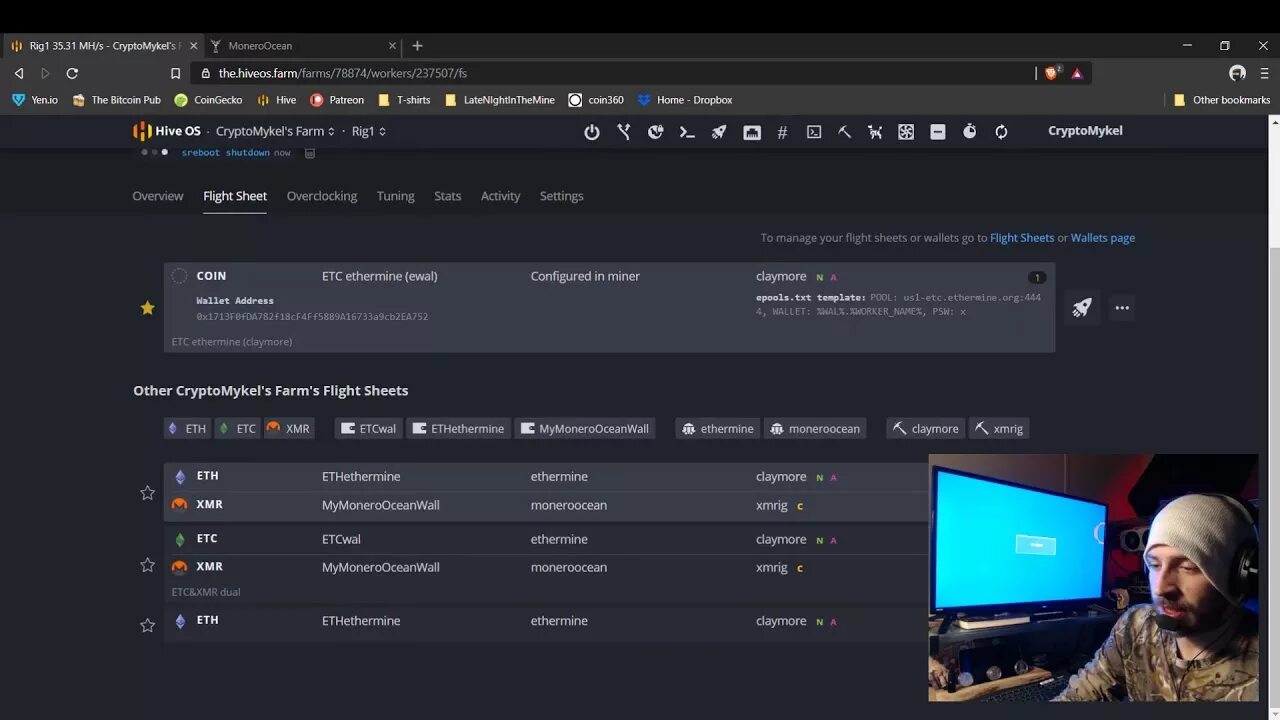Filter by claymore miner tag
Image resolution: width=1280 pixels, height=720 pixels.
(x=926, y=428)
